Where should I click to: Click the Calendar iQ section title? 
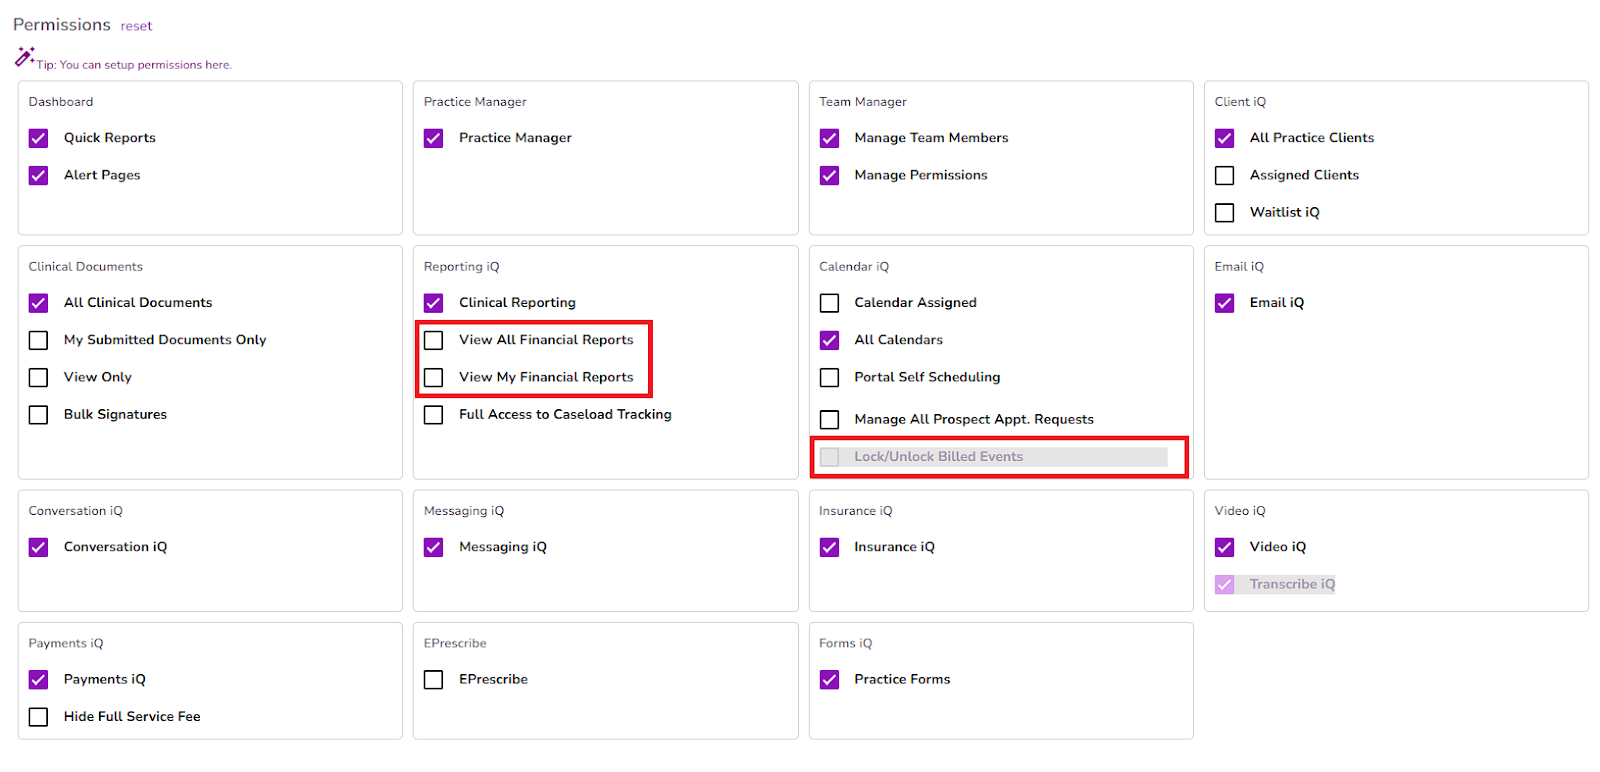(854, 267)
